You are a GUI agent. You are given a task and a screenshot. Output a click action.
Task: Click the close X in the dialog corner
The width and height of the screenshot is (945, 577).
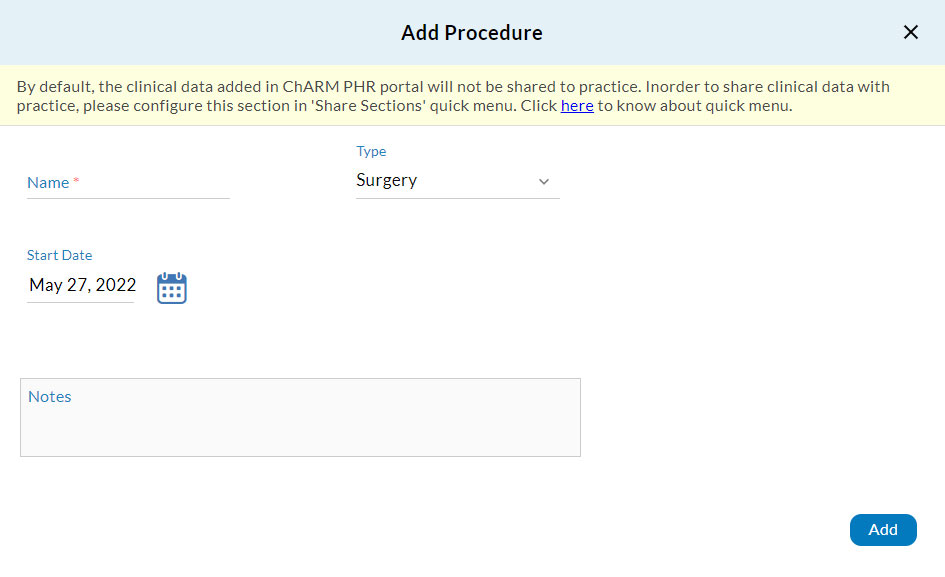[x=911, y=31]
